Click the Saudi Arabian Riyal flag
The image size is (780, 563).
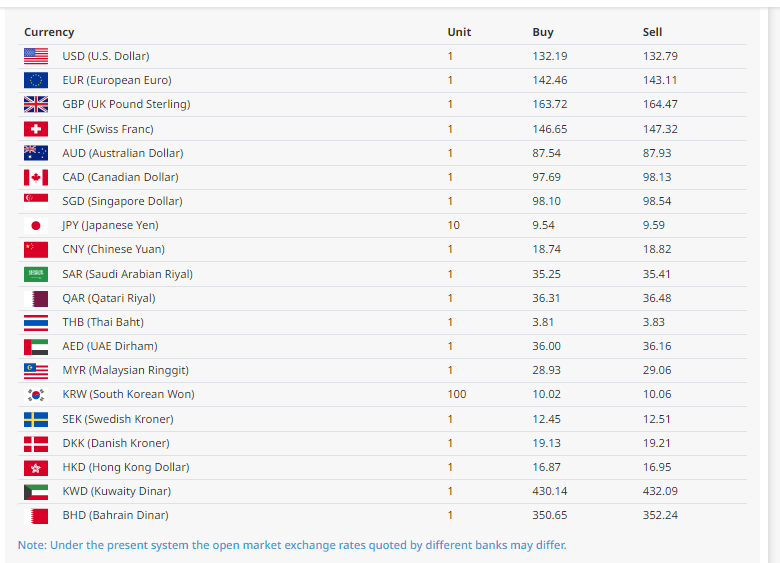36,274
